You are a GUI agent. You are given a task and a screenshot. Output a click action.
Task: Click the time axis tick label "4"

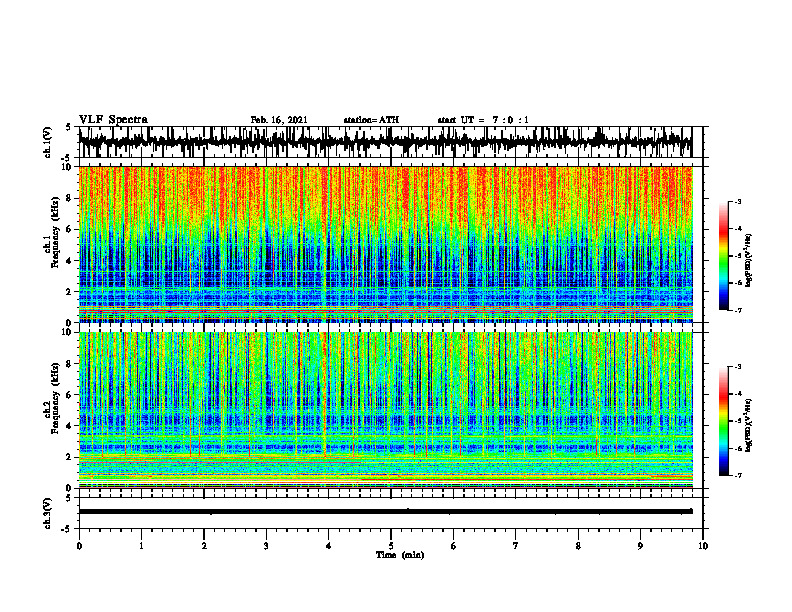pyautogui.click(x=329, y=546)
